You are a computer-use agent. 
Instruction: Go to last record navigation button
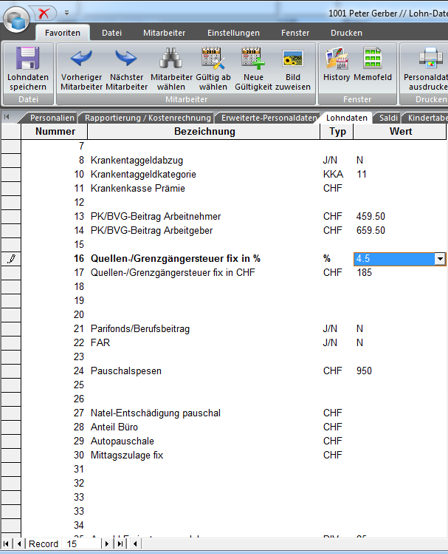pyautogui.click(x=120, y=543)
